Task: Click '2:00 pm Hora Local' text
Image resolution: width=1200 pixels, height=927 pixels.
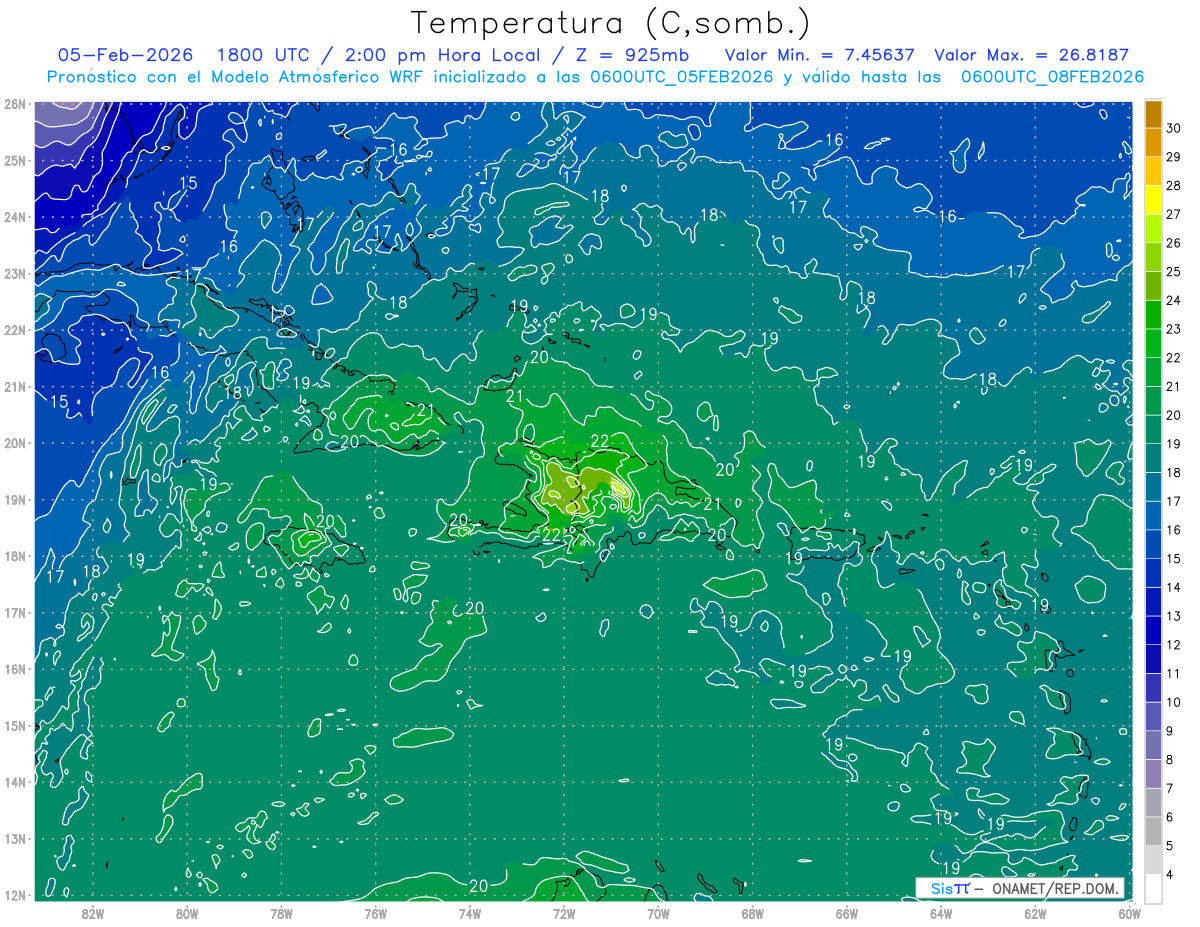Action: tap(441, 55)
